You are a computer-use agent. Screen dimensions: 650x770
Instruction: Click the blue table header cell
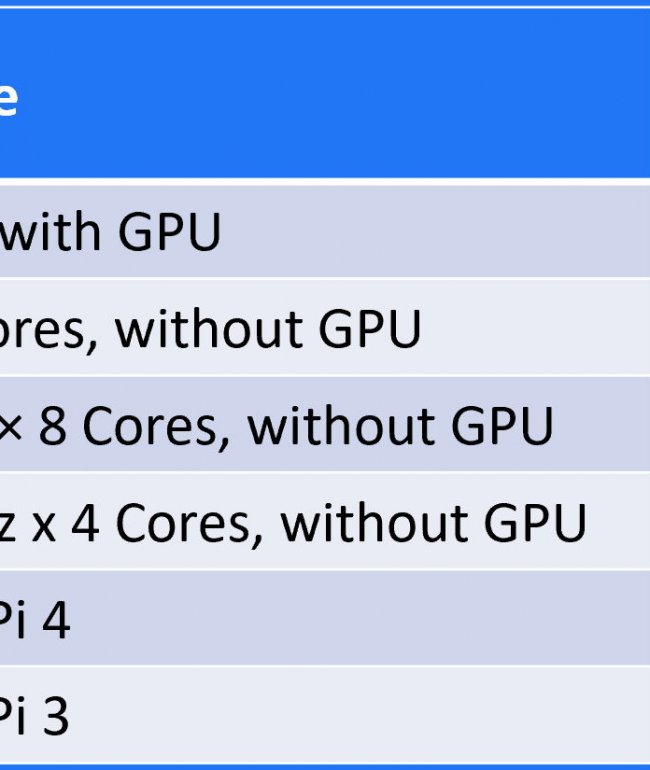coord(325,93)
